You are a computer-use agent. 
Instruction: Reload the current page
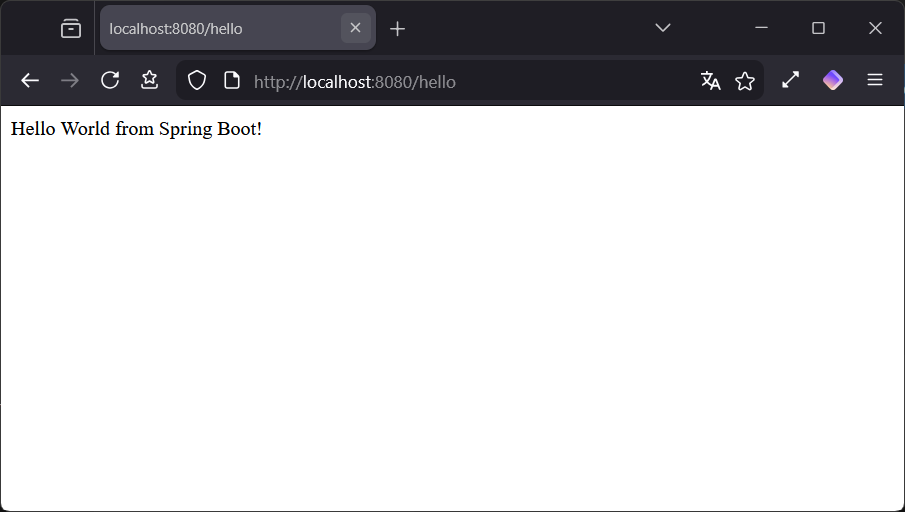(x=110, y=80)
